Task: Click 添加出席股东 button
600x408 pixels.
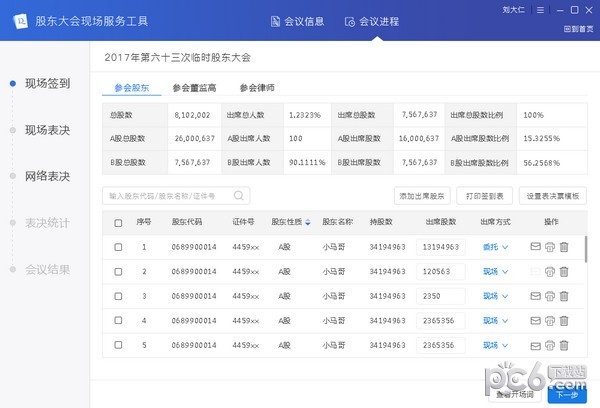Action: click(422, 196)
